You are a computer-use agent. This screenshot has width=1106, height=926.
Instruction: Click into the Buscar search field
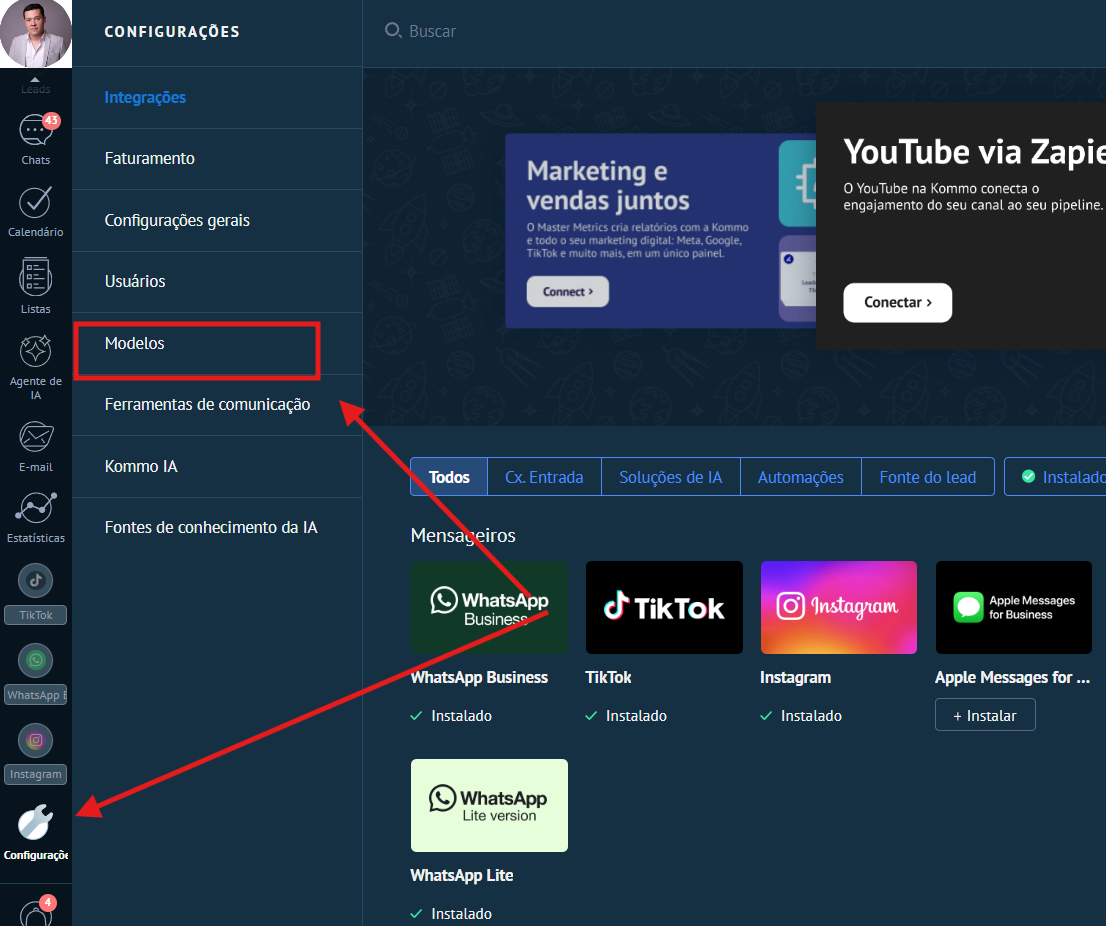(x=432, y=31)
